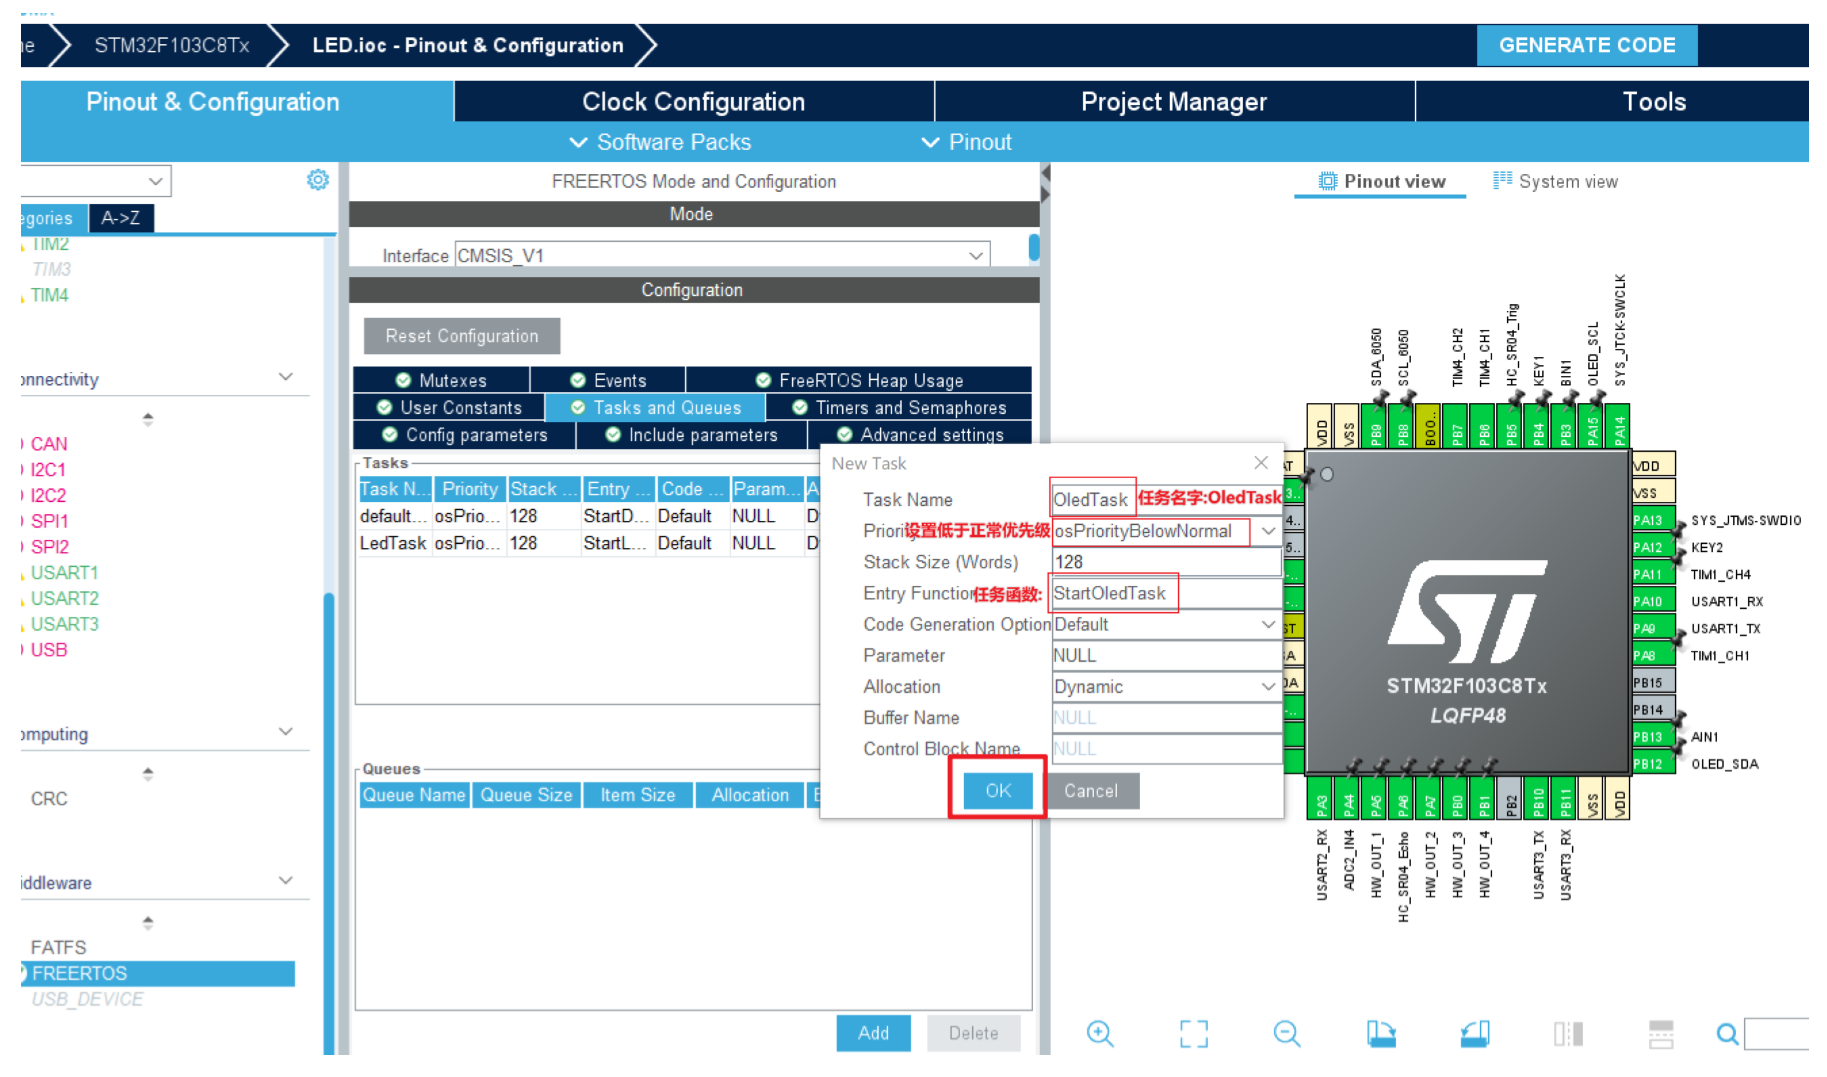Open the Advanced settings tab
Screen dimensions: 1827x1077
click(x=920, y=434)
